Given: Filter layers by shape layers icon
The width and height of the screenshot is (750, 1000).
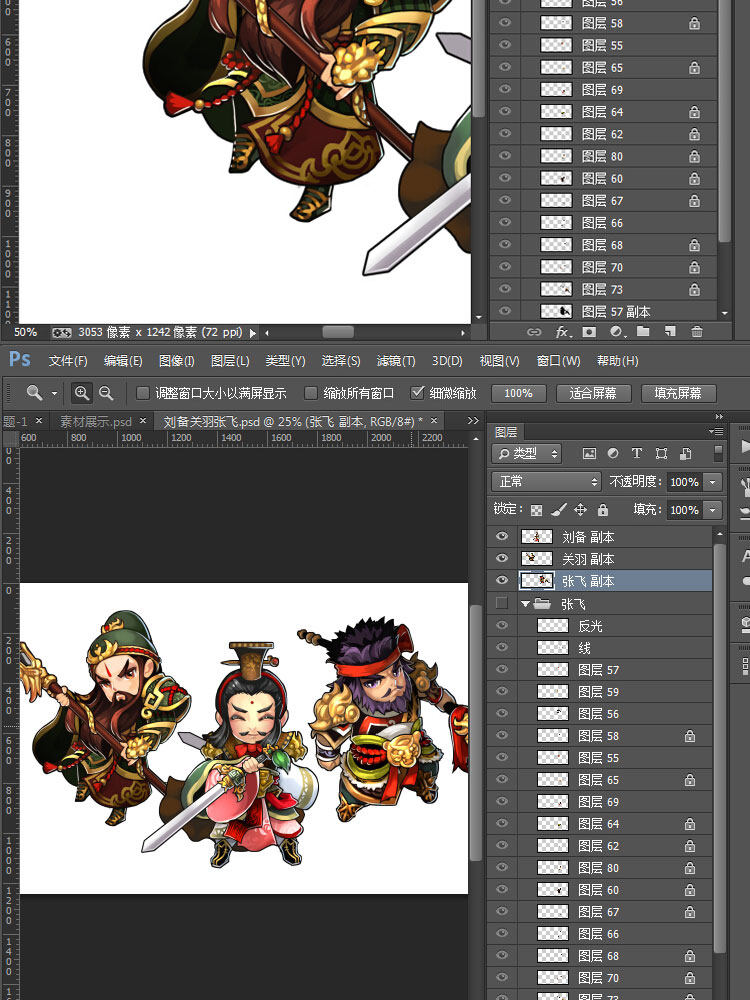Looking at the screenshot, I should point(661,453).
